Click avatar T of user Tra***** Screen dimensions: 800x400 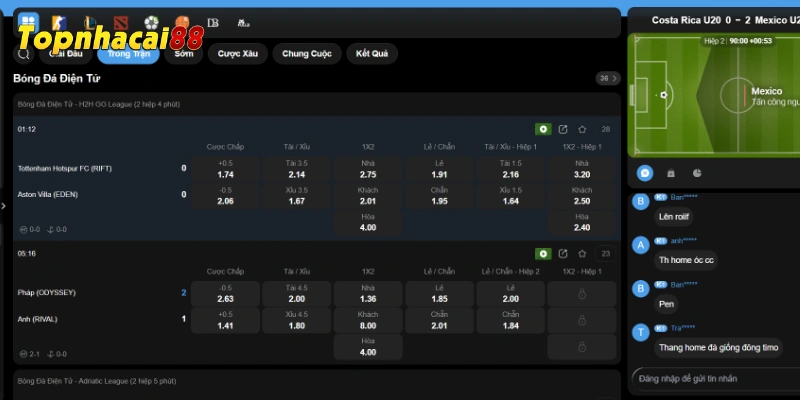[x=641, y=333]
